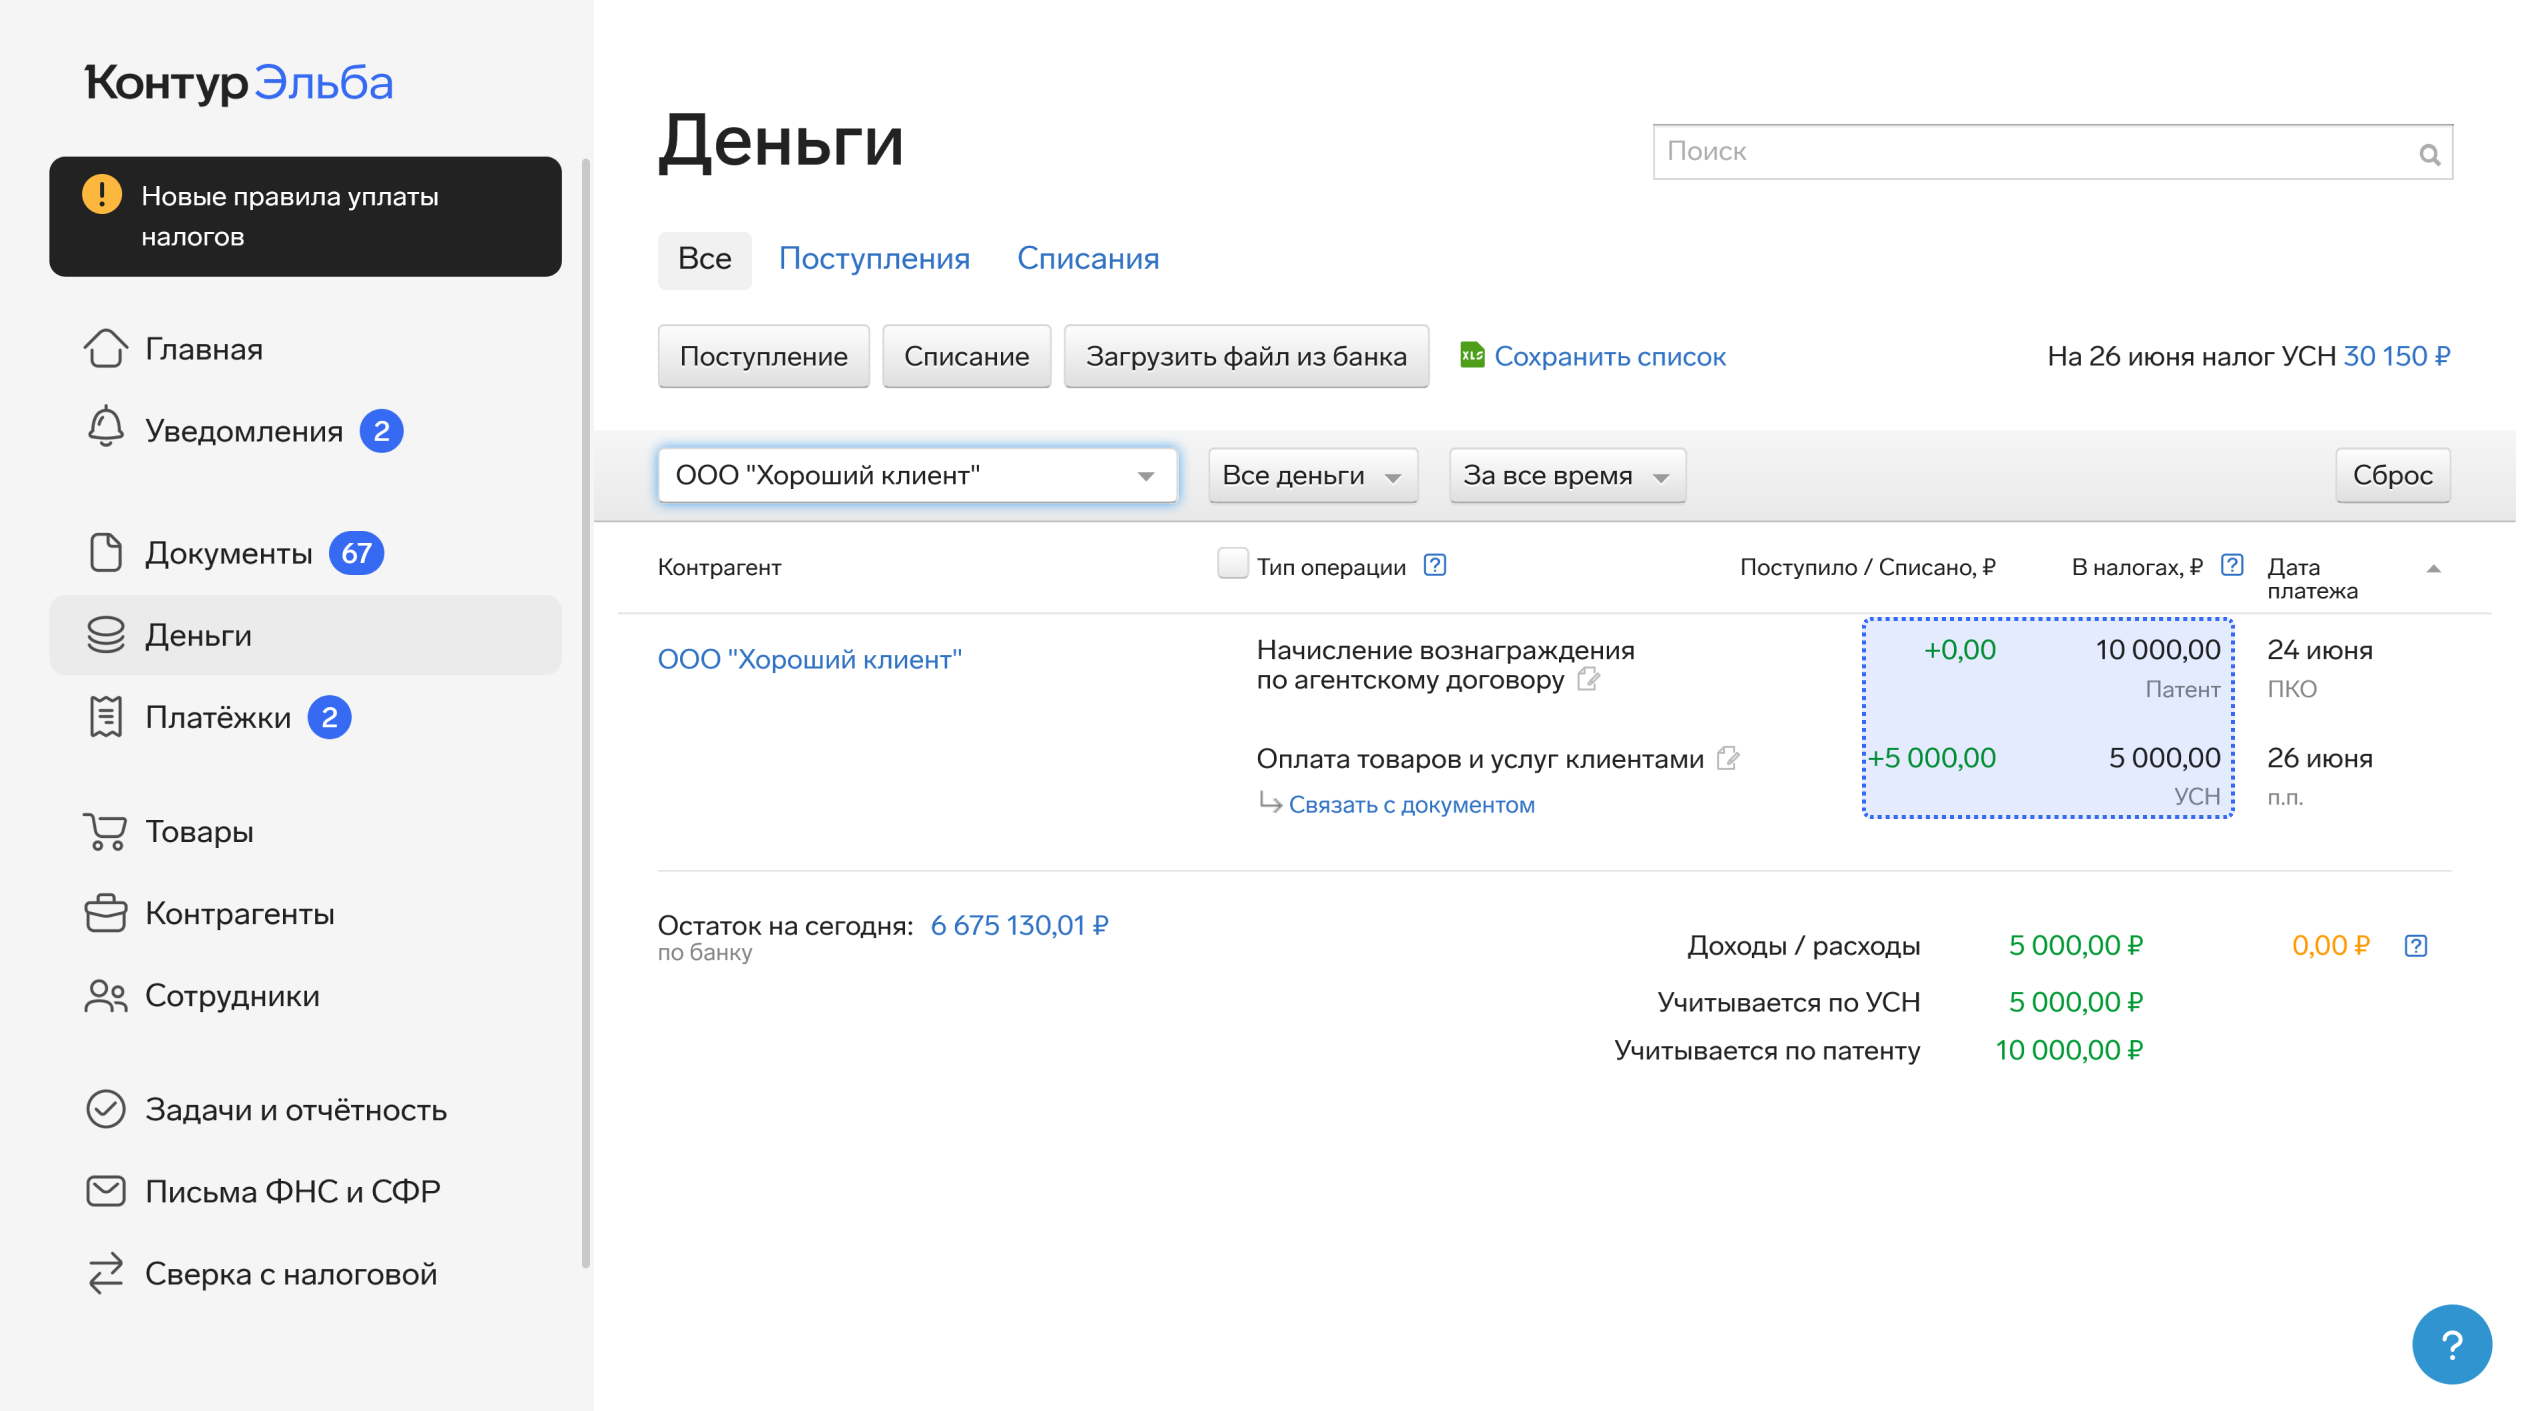Click the Списание button
This screenshot has width=2532, height=1411.
966,356
